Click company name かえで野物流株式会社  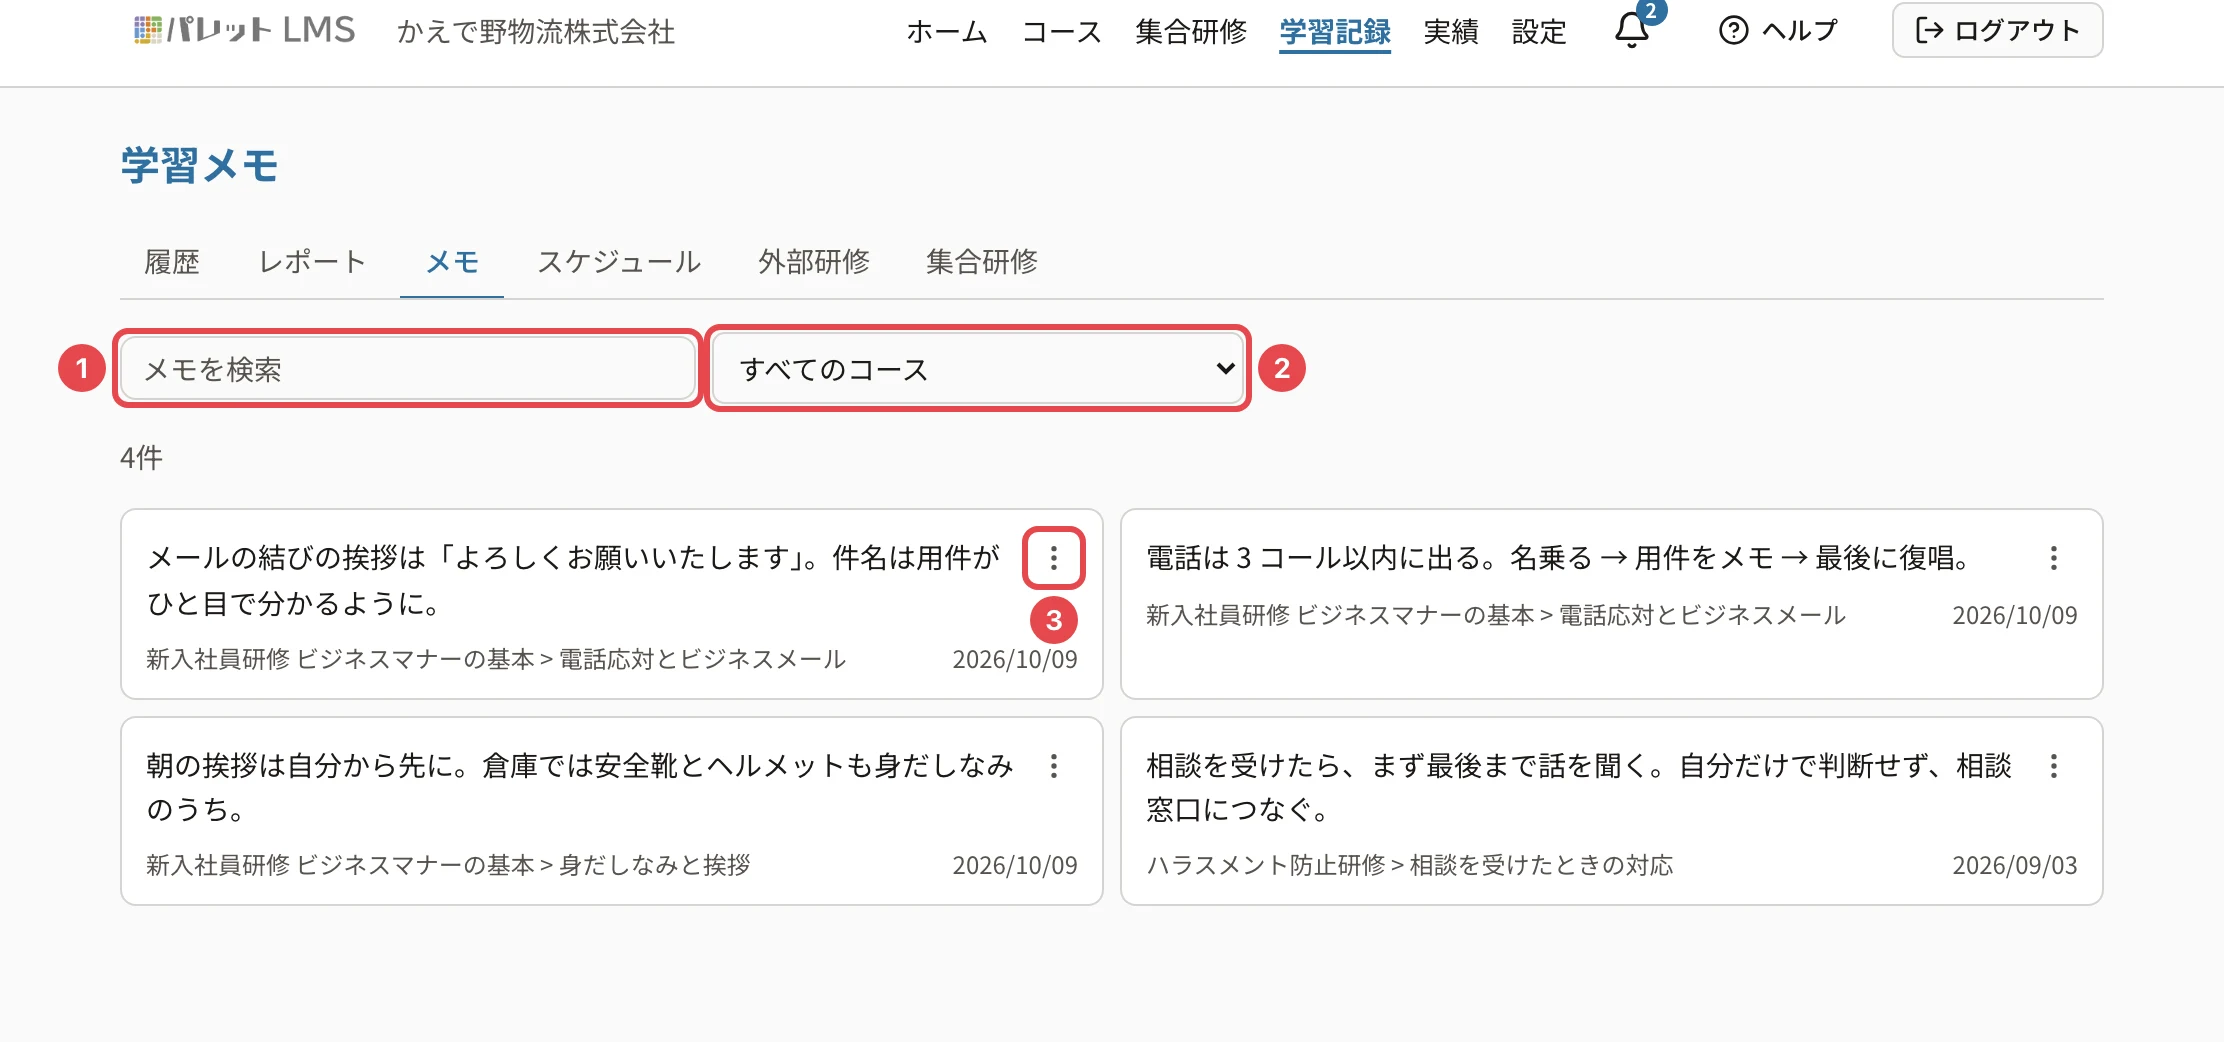[536, 32]
